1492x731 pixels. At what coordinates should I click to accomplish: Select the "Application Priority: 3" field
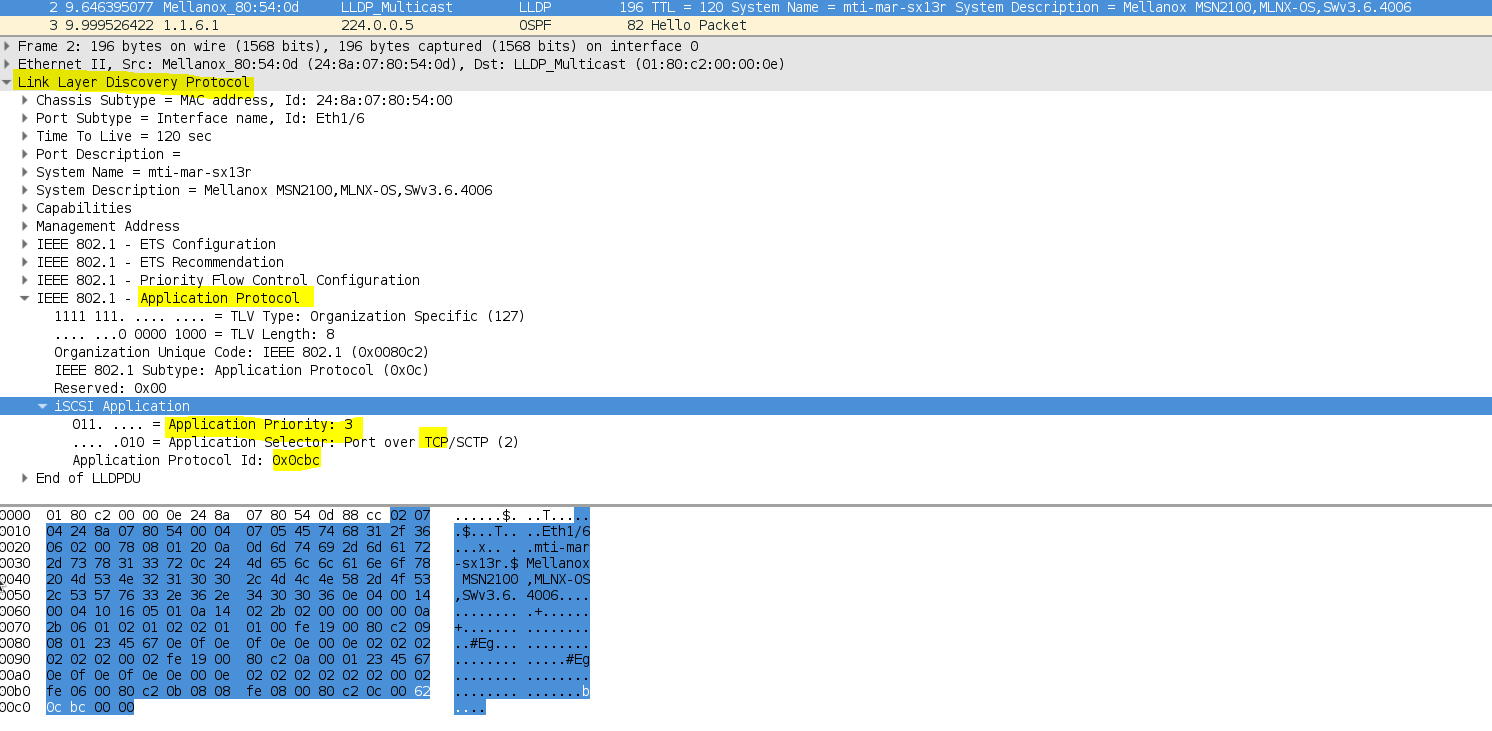pyautogui.click(x=265, y=424)
